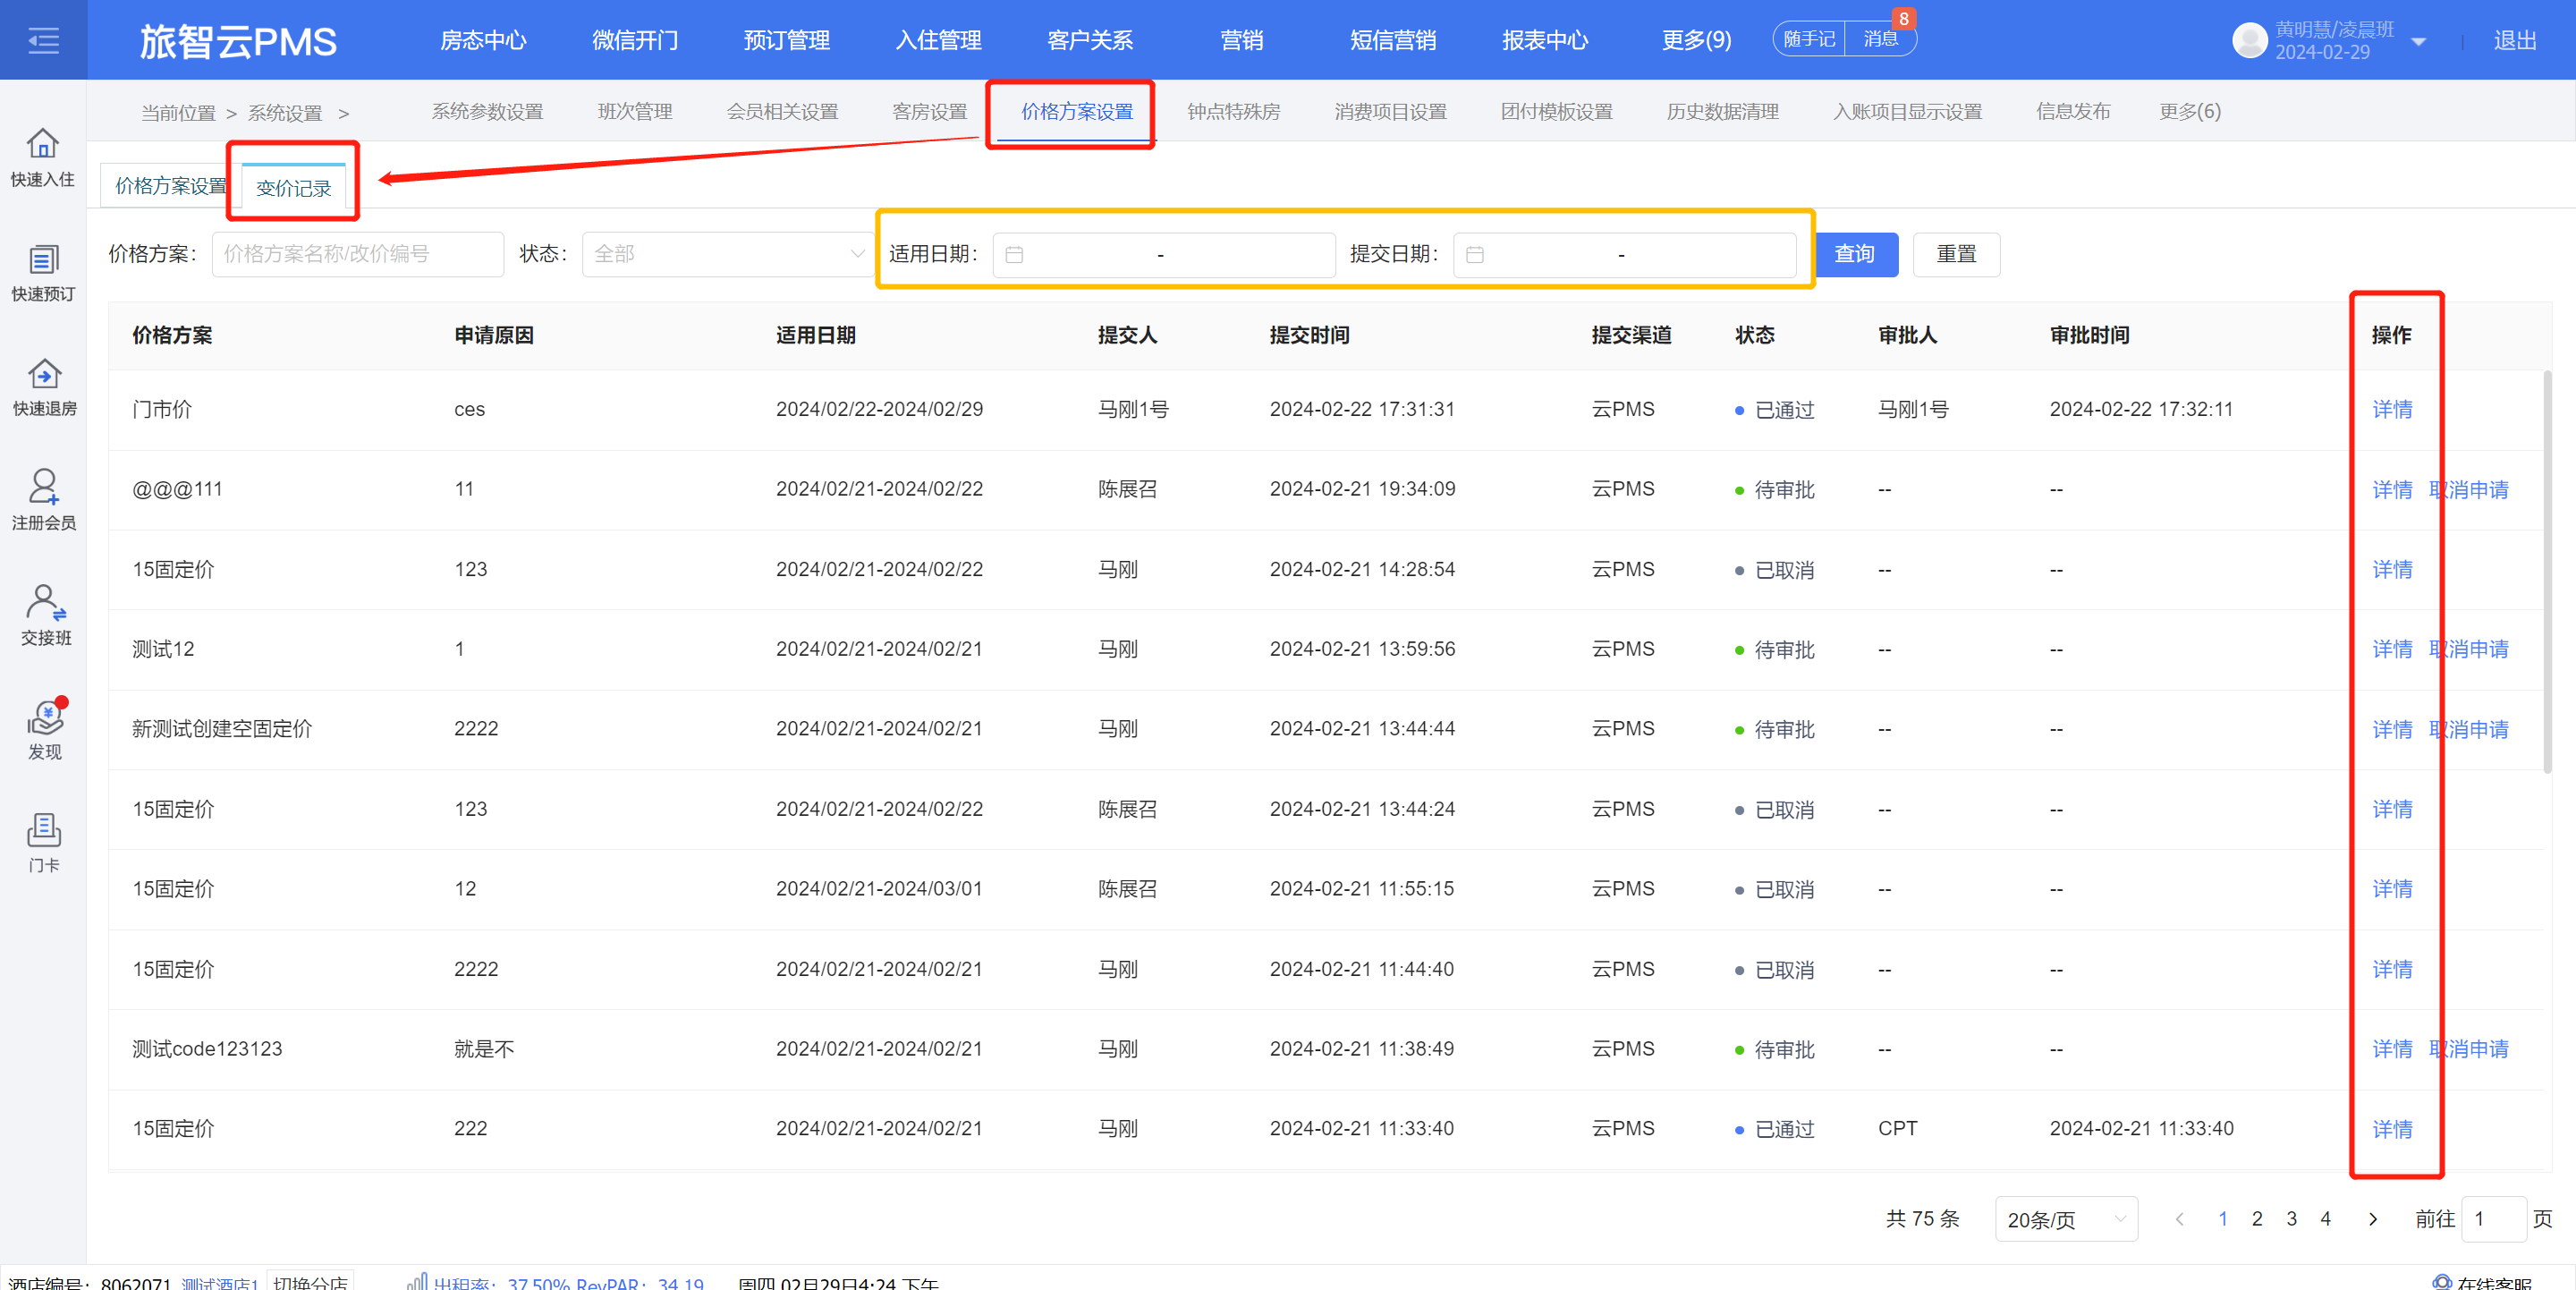Expand the 状态 dropdown
Image resolution: width=2576 pixels, height=1290 pixels.
click(x=726, y=255)
